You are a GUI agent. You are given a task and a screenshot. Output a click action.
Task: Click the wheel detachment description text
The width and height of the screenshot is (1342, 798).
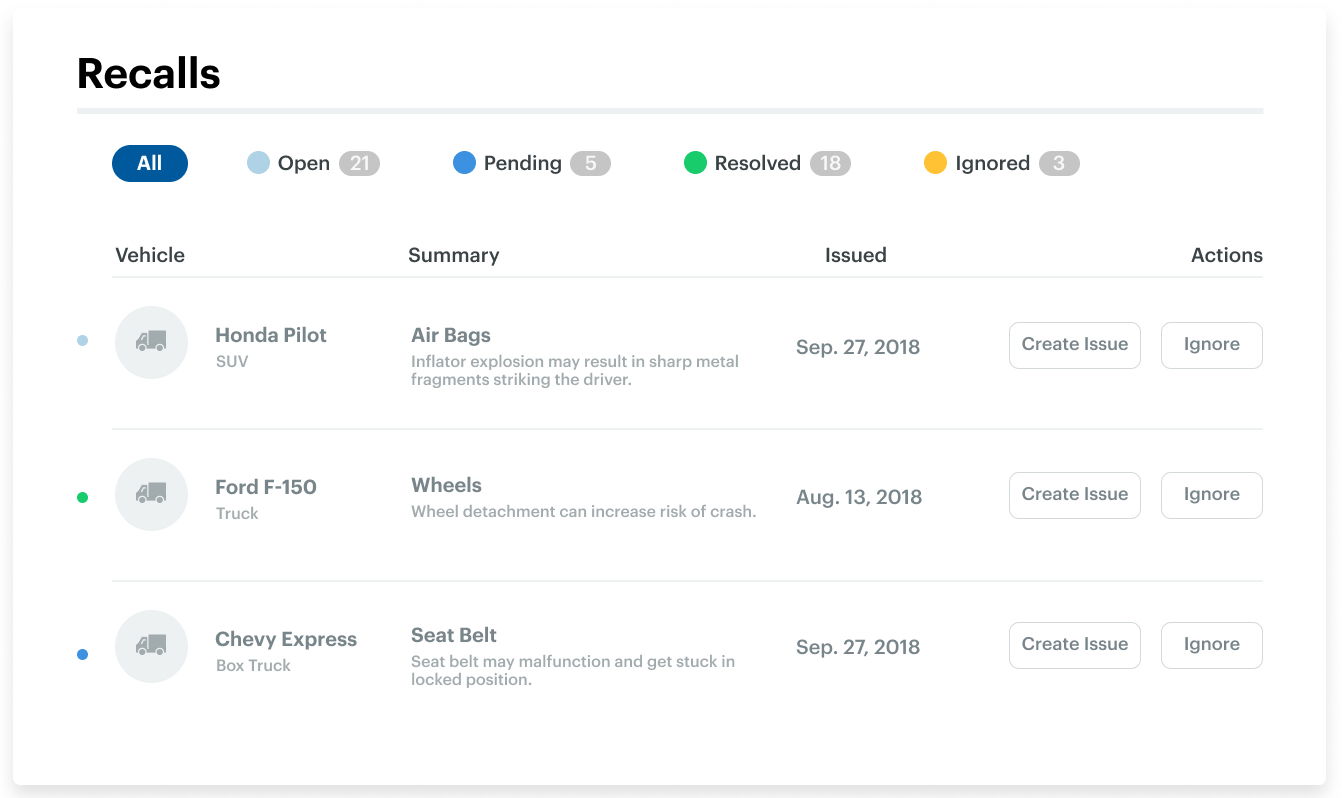pyautogui.click(x=584, y=511)
